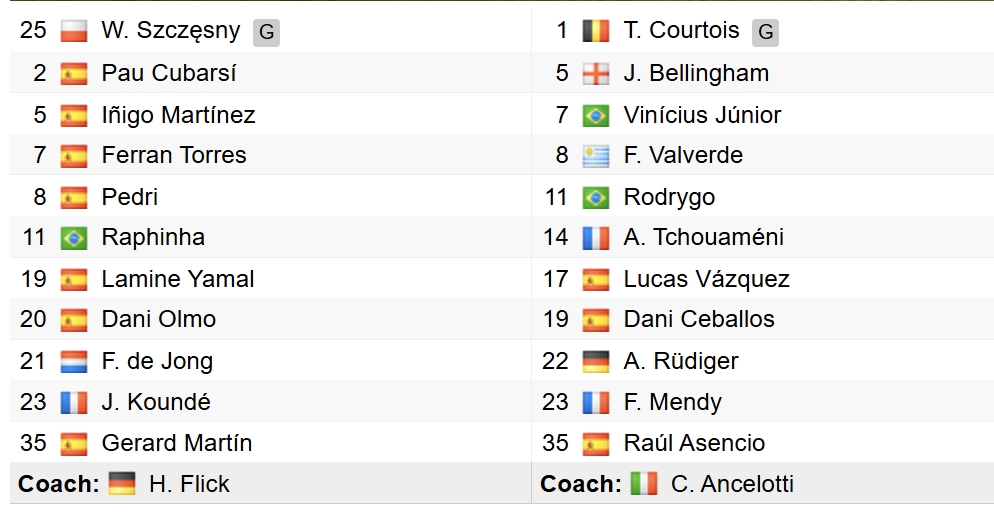The image size is (994, 513).
Task: Click the goalkeeper G badge for Courtois
Action: point(765,32)
